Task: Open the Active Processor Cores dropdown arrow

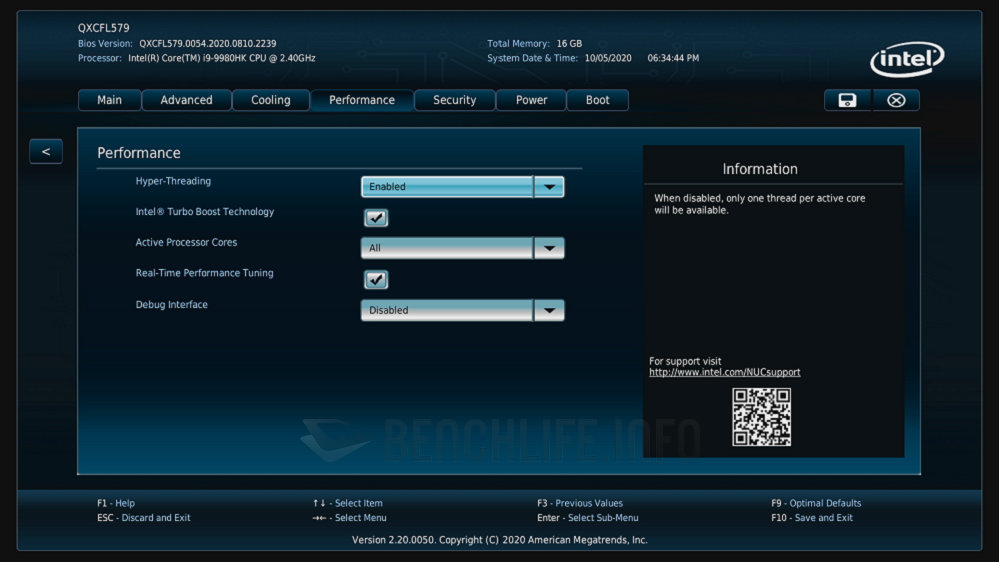Action: tap(549, 248)
